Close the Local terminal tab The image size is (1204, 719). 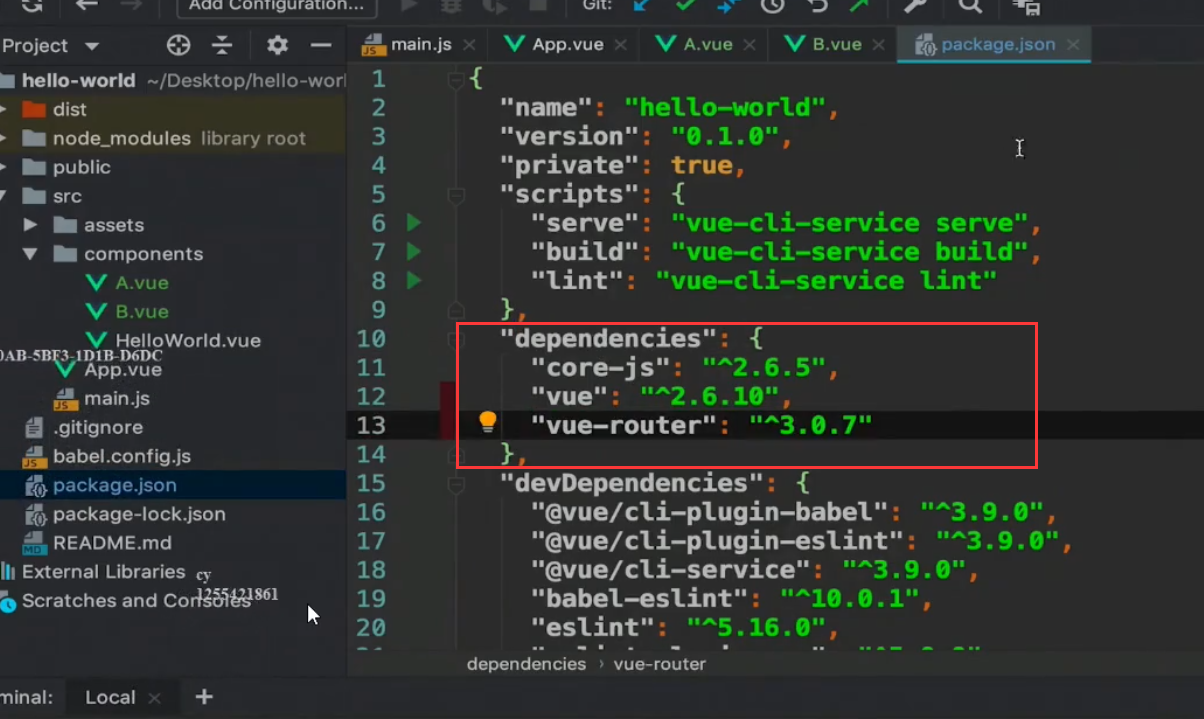154,697
